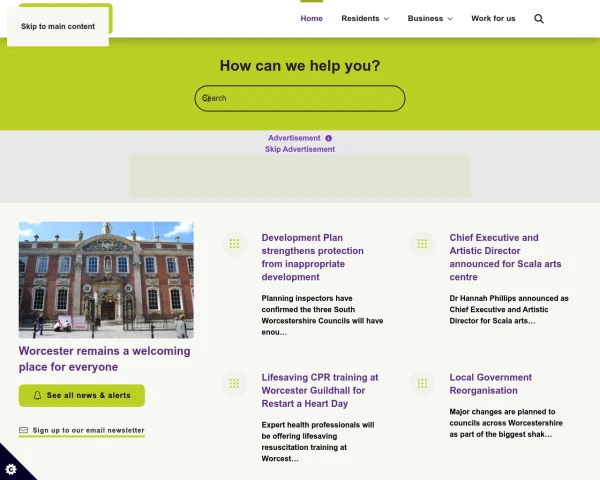
Task: Open Worcester remains a welcoming place article
Action: tap(104, 359)
